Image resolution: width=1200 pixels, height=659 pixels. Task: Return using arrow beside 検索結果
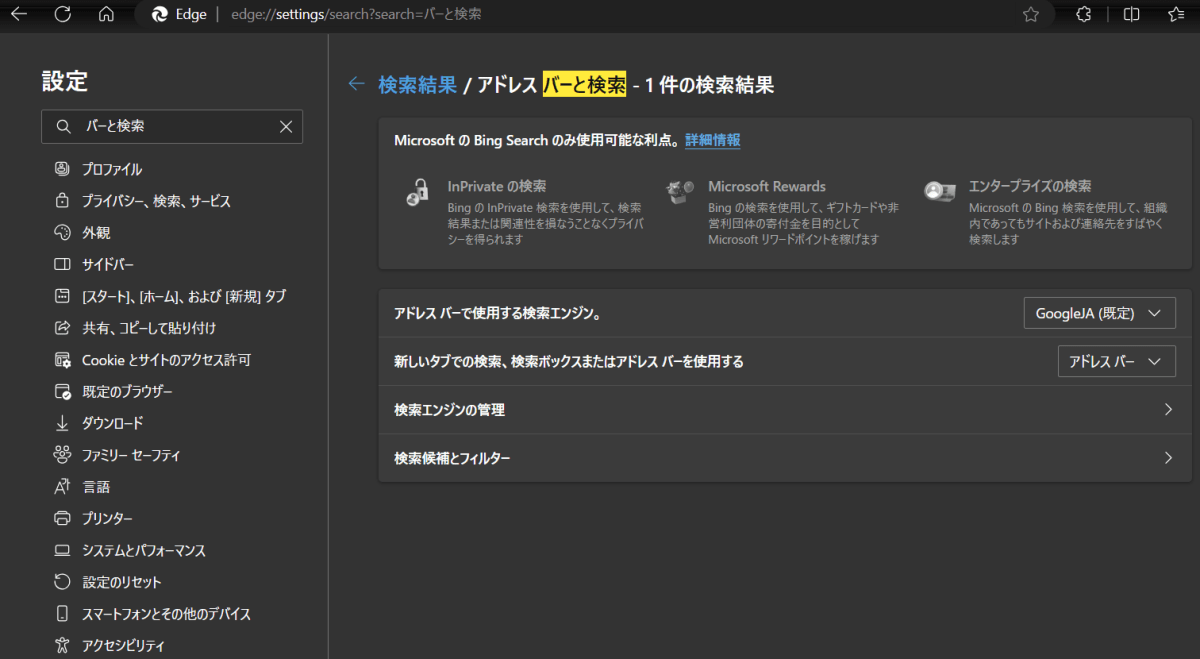coord(356,84)
